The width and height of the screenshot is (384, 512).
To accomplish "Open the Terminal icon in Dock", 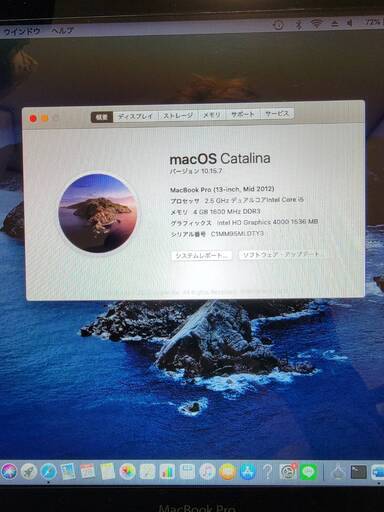I will click(359, 472).
